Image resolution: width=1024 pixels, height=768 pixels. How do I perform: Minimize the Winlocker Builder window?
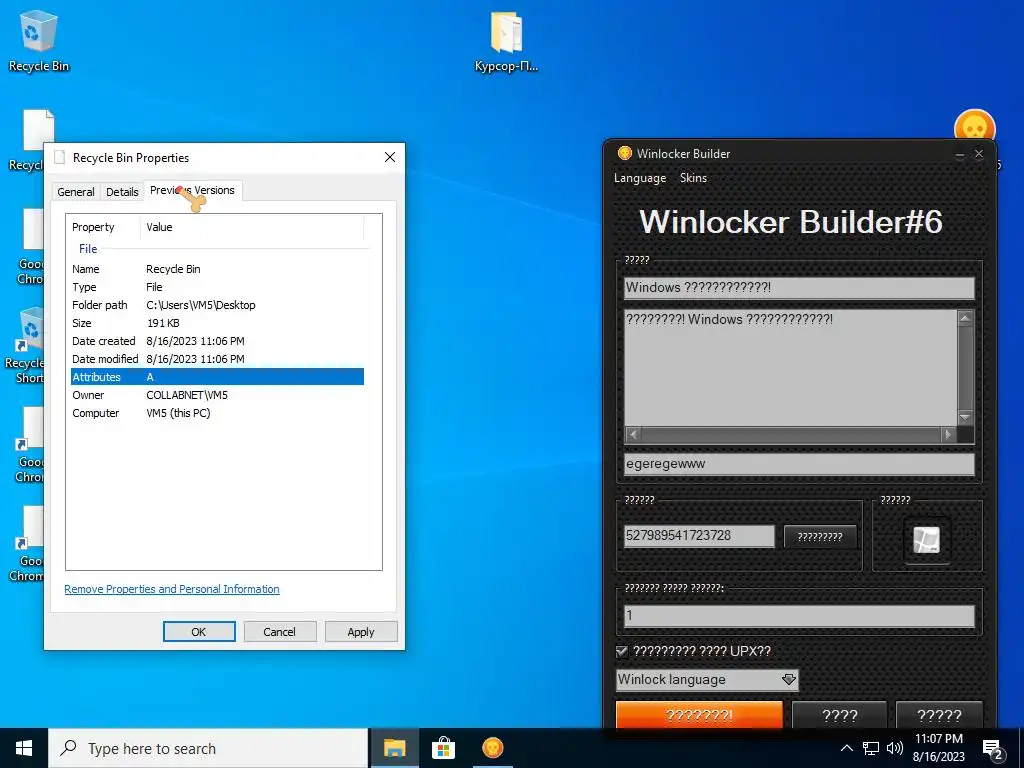click(959, 154)
